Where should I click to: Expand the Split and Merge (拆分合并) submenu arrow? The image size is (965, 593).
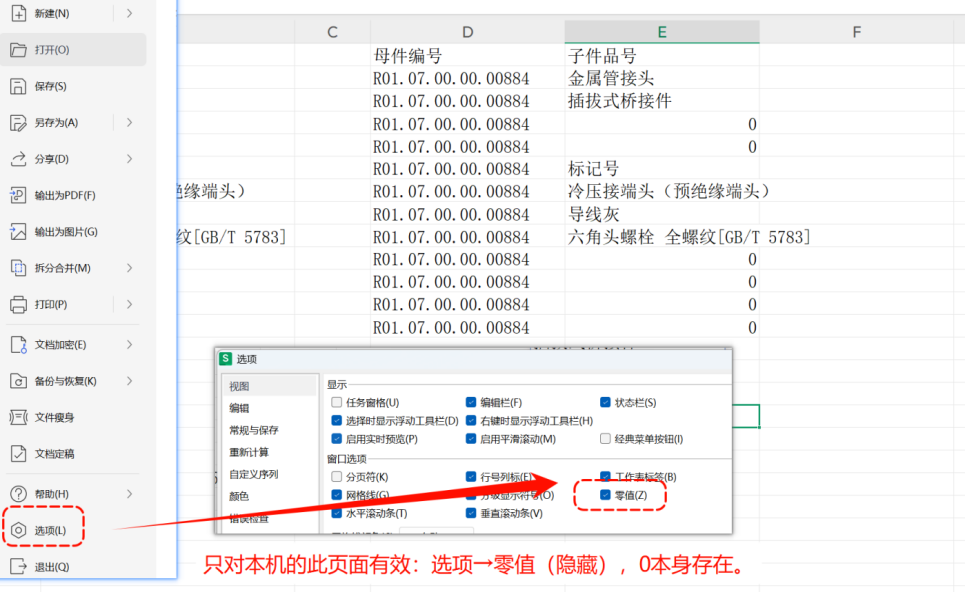129,268
